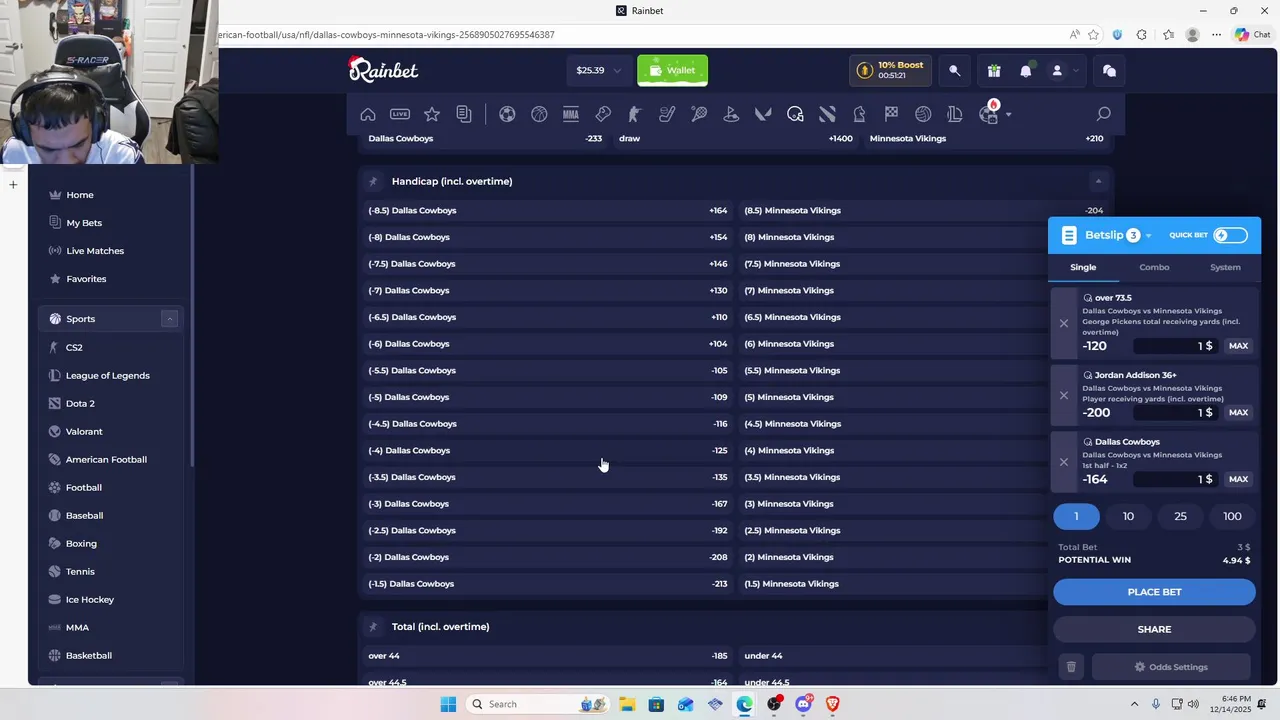Switch to the Combo tab
1280x720 pixels.
[1154, 267]
